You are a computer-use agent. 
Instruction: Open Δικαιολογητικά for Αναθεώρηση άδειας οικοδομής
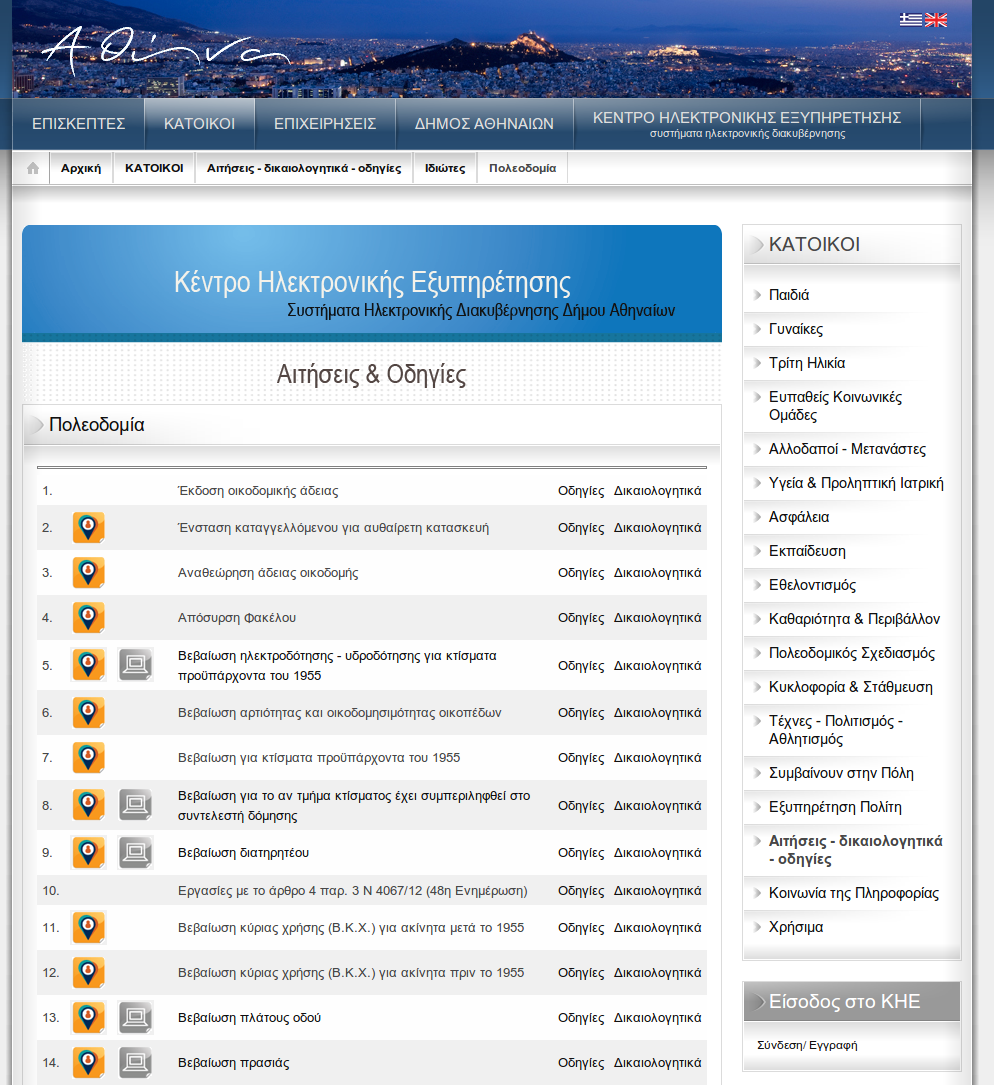(657, 573)
